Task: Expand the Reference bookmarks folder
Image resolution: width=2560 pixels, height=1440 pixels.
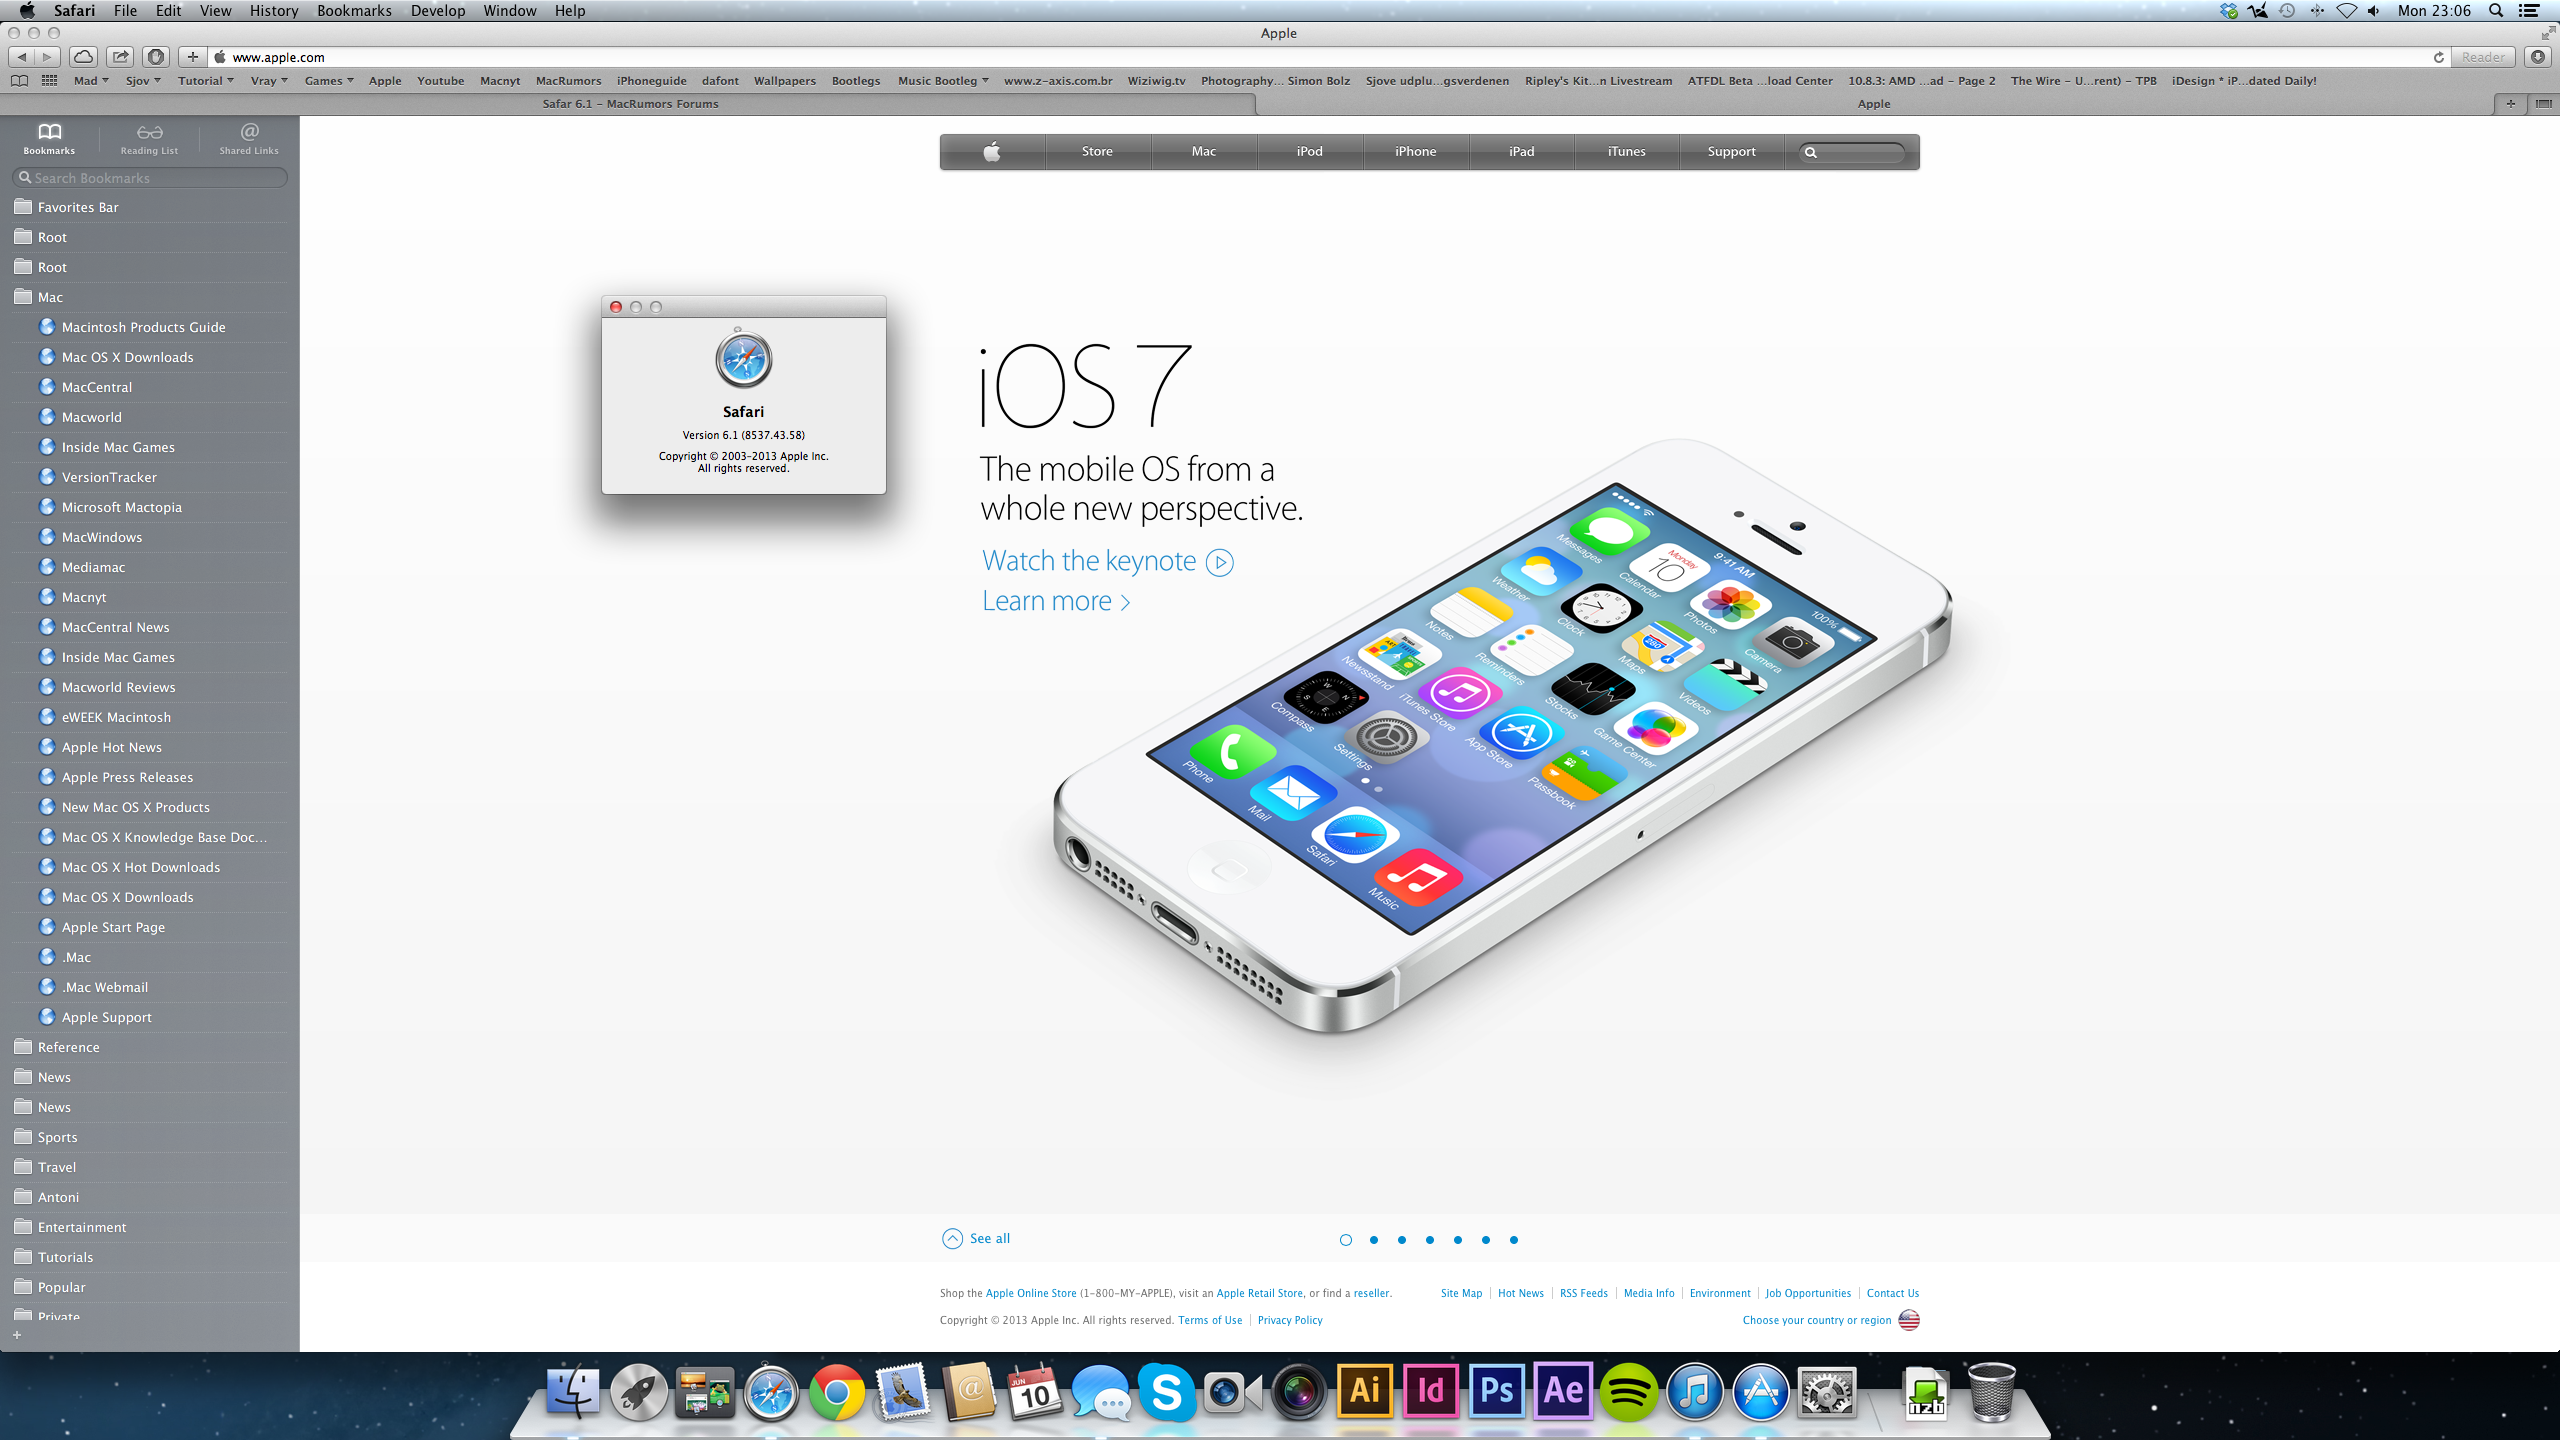Action: (x=150, y=1047)
